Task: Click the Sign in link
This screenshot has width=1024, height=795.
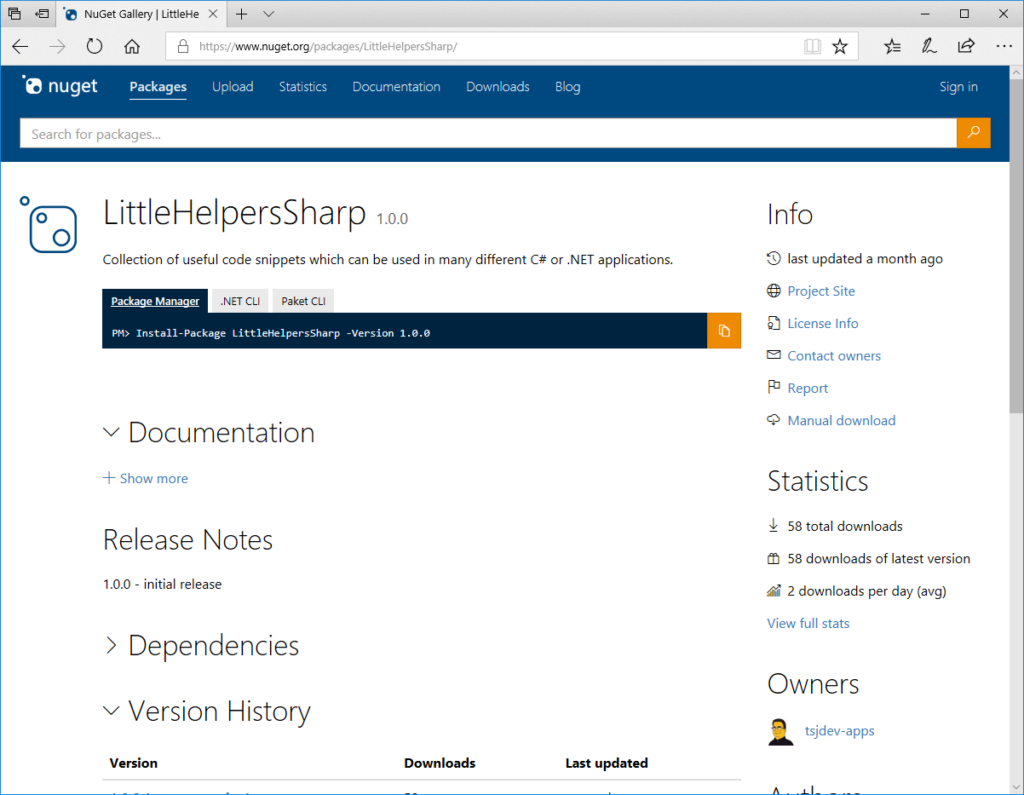Action: [958, 87]
